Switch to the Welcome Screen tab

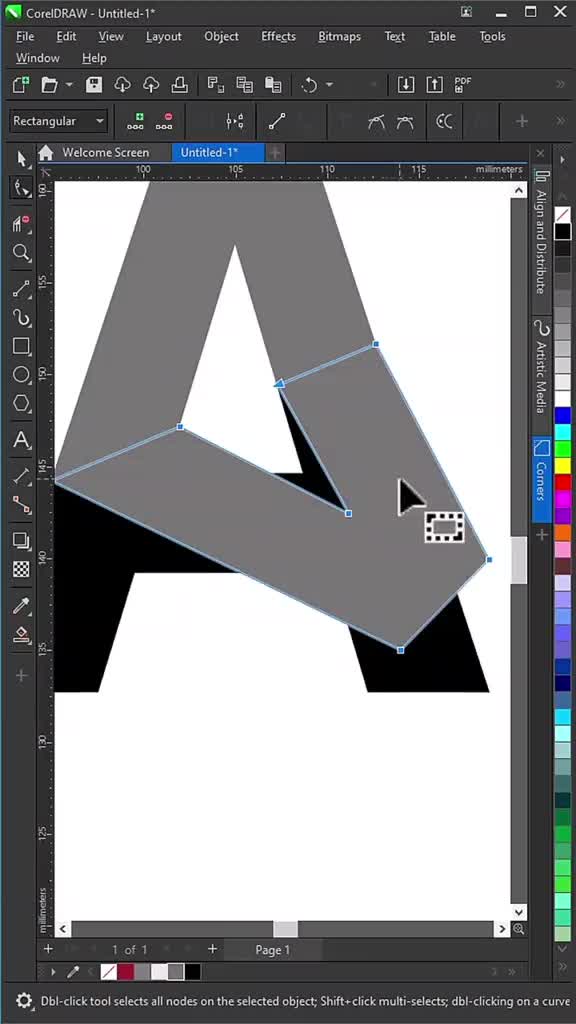pyautogui.click(x=106, y=153)
